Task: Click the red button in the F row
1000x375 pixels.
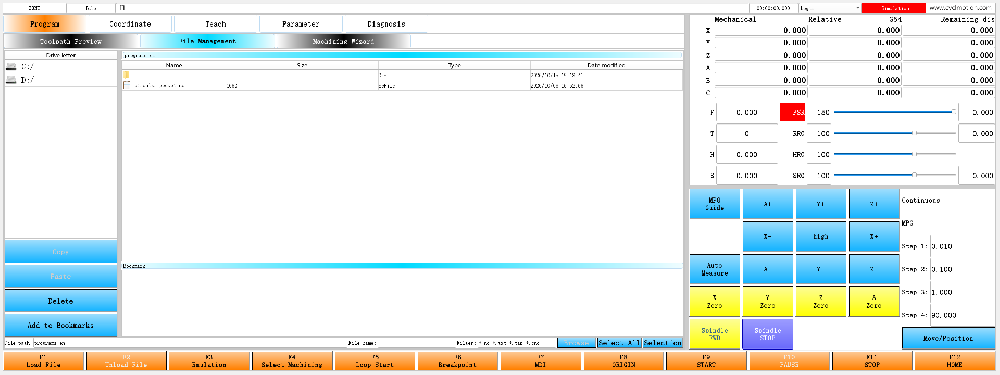Action: coord(793,112)
